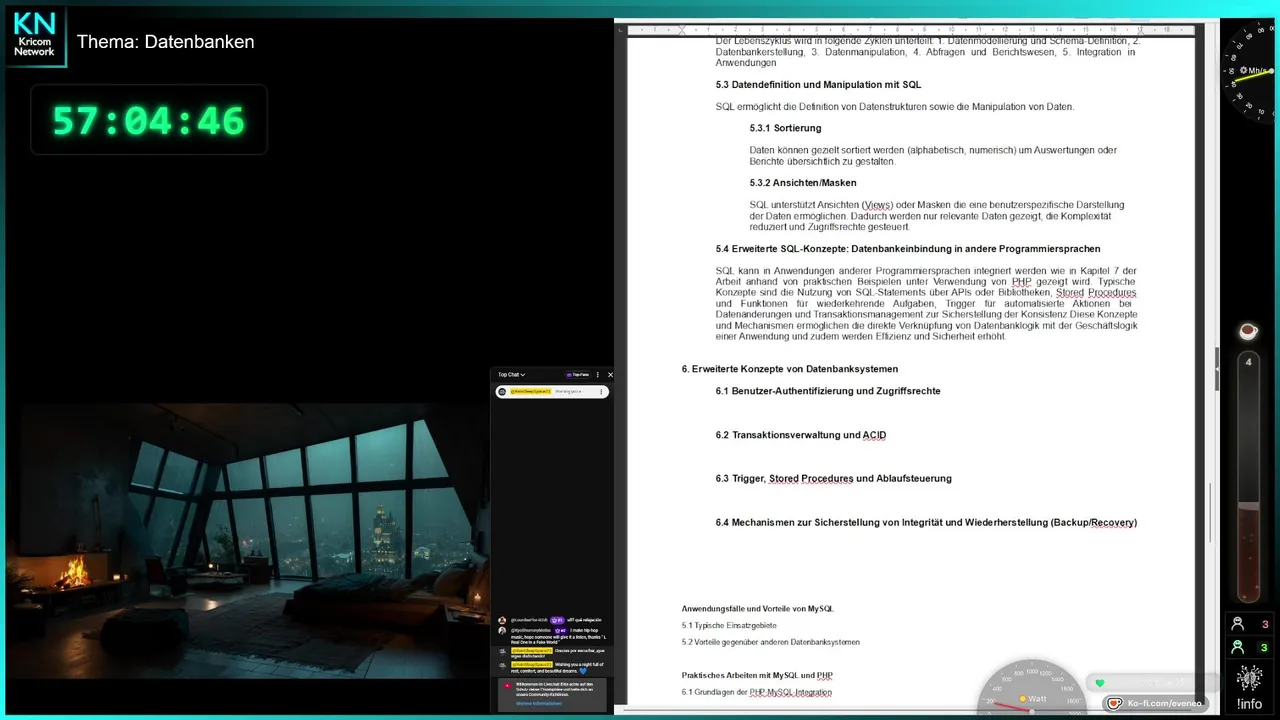Click the KN Kricom Network logo
This screenshot has height=720, width=1280.
[35, 36]
